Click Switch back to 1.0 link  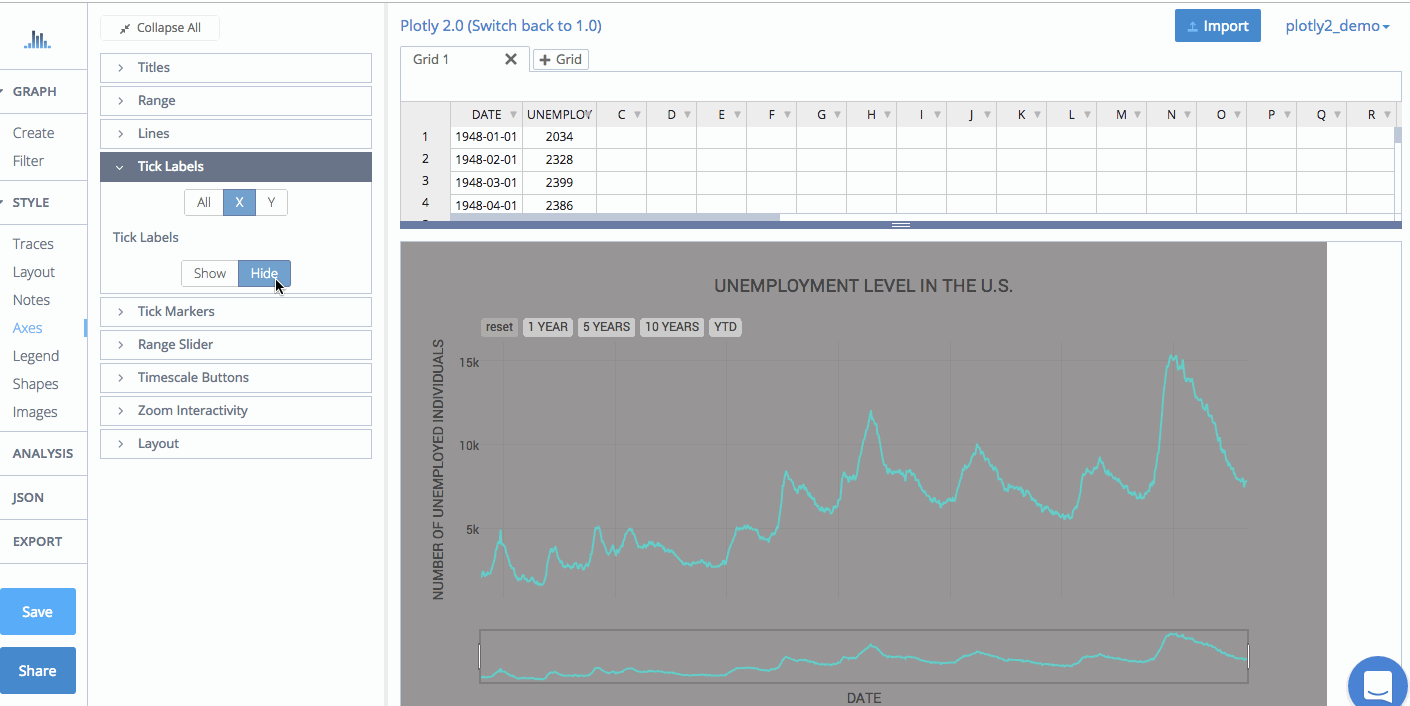(537, 26)
